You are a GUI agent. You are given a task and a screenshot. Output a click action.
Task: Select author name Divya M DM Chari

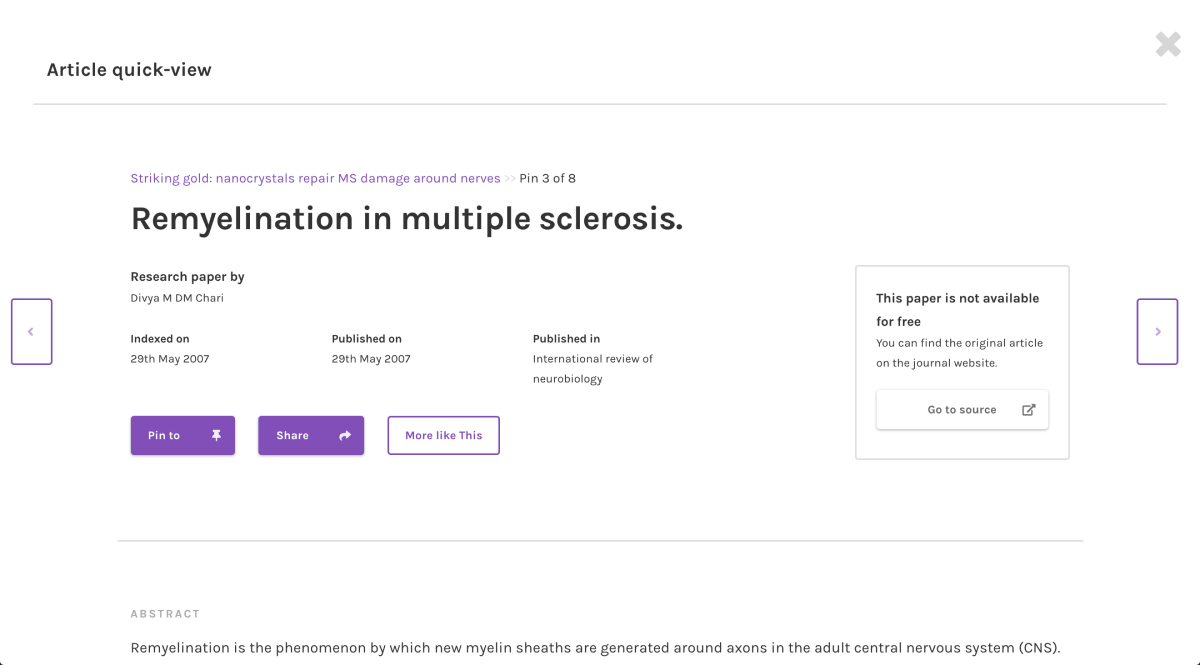[x=177, y=298]
